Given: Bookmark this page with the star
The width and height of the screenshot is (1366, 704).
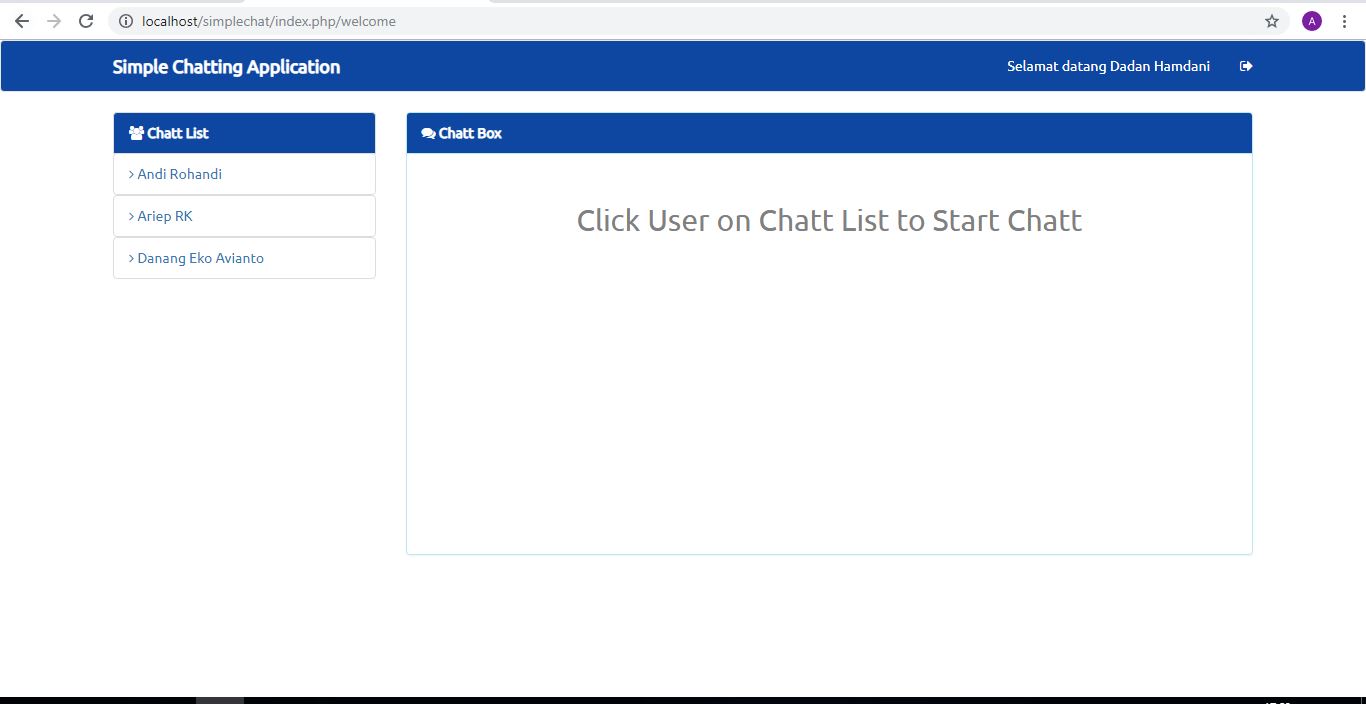Looking at the screenshot, I should coord(1272,21).
